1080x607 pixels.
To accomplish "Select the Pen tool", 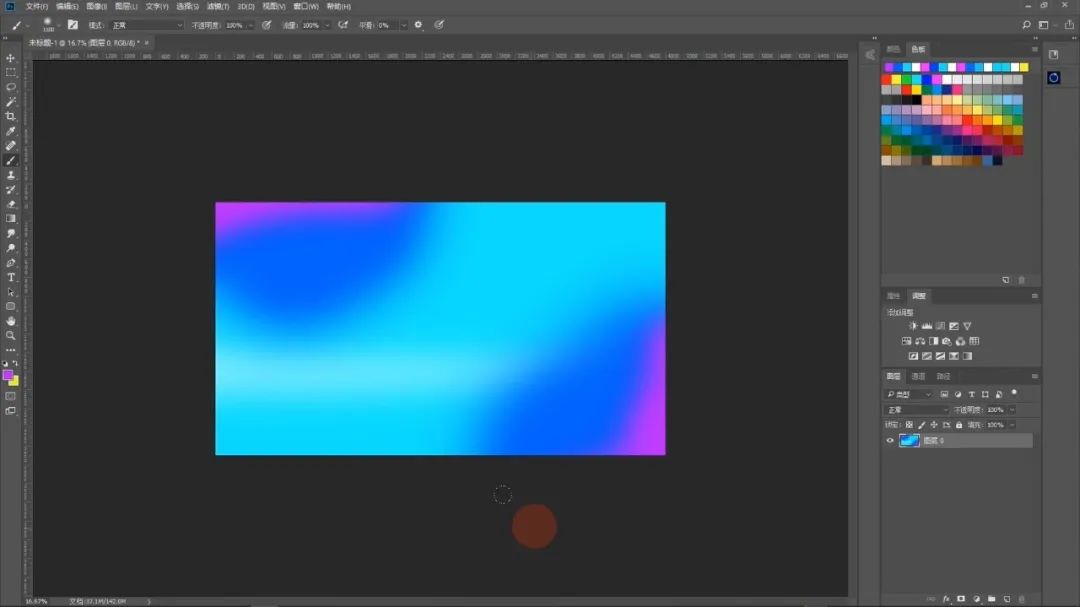I will point(10,263).
